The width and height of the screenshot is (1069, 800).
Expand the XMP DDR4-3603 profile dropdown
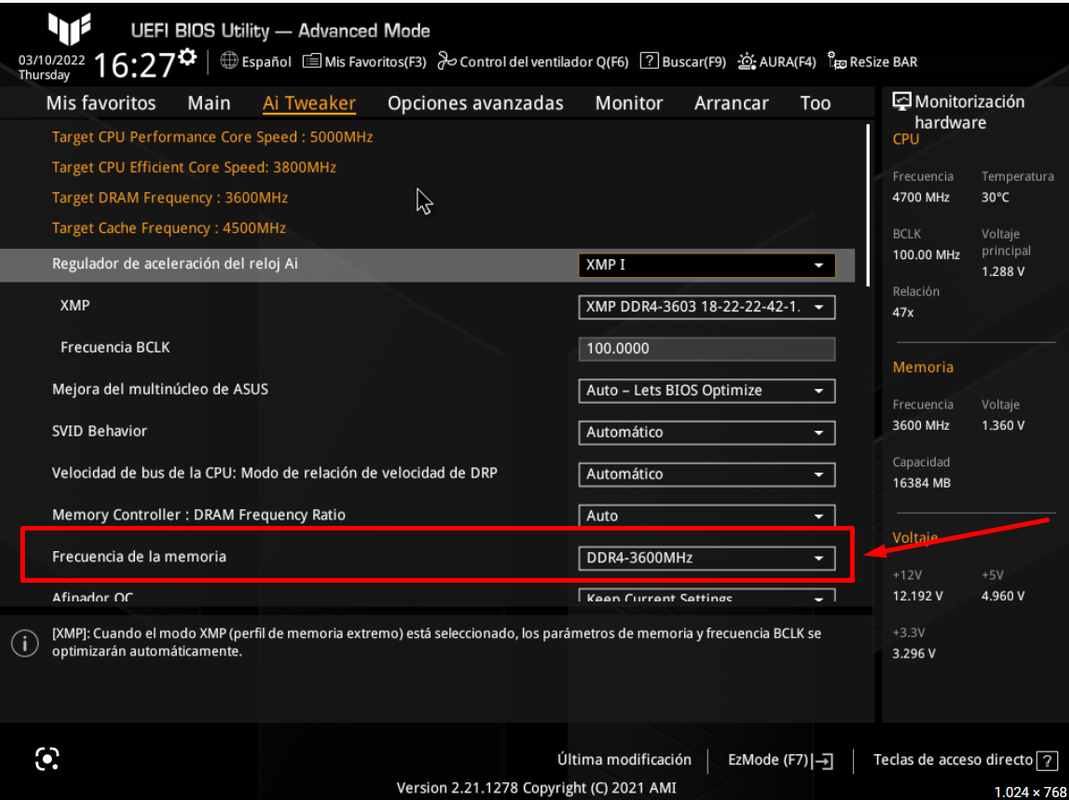point(706,307)
